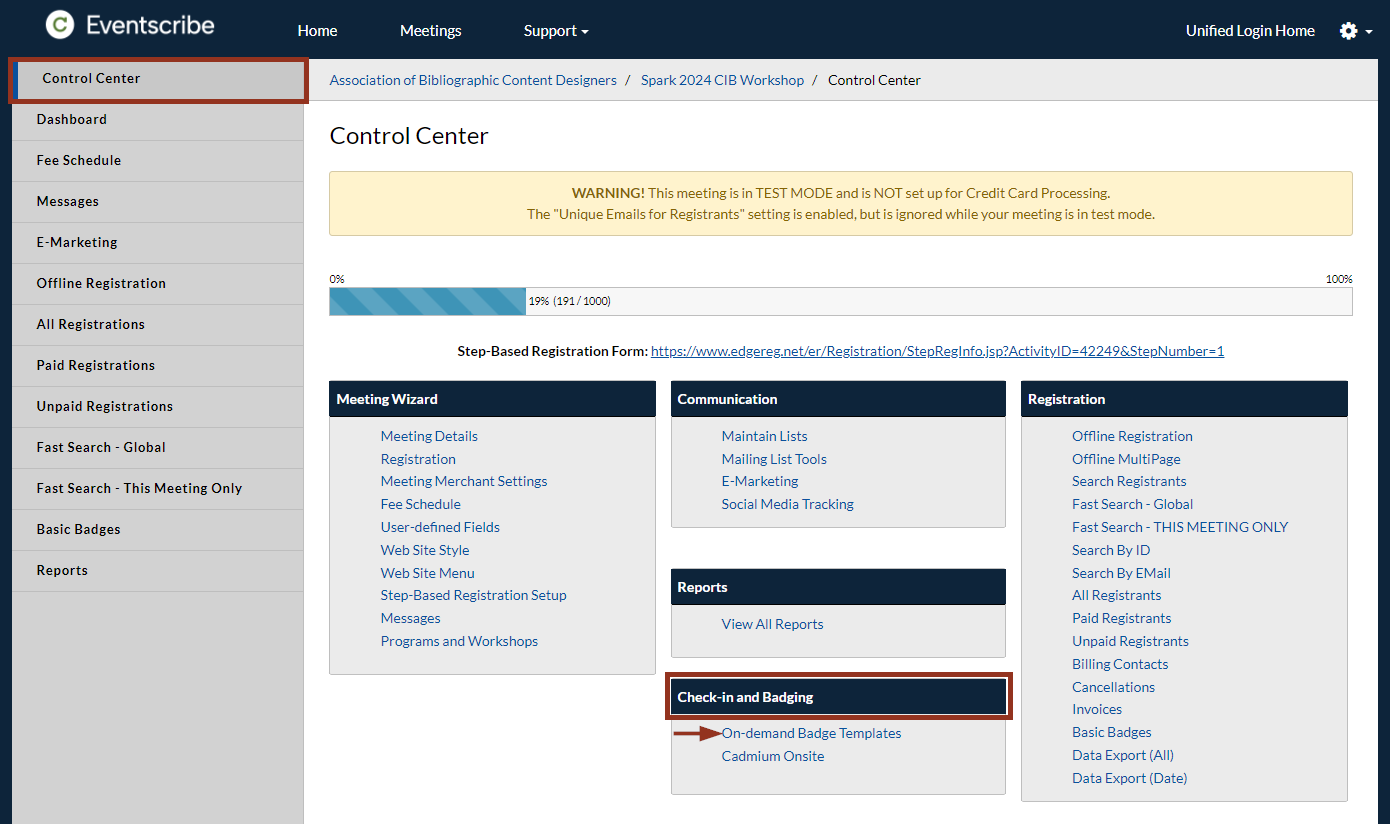Viewport: 1390px width, 824px height.
Task: Open the Step-Based Registration Form URL
Action: tap(937, 351)
